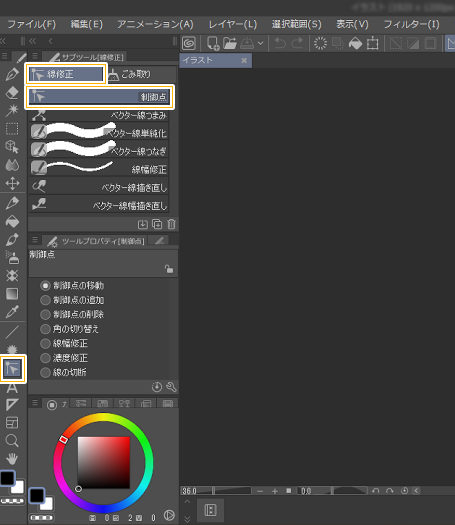Open sub tool detail wrench icon

point(171,387)
